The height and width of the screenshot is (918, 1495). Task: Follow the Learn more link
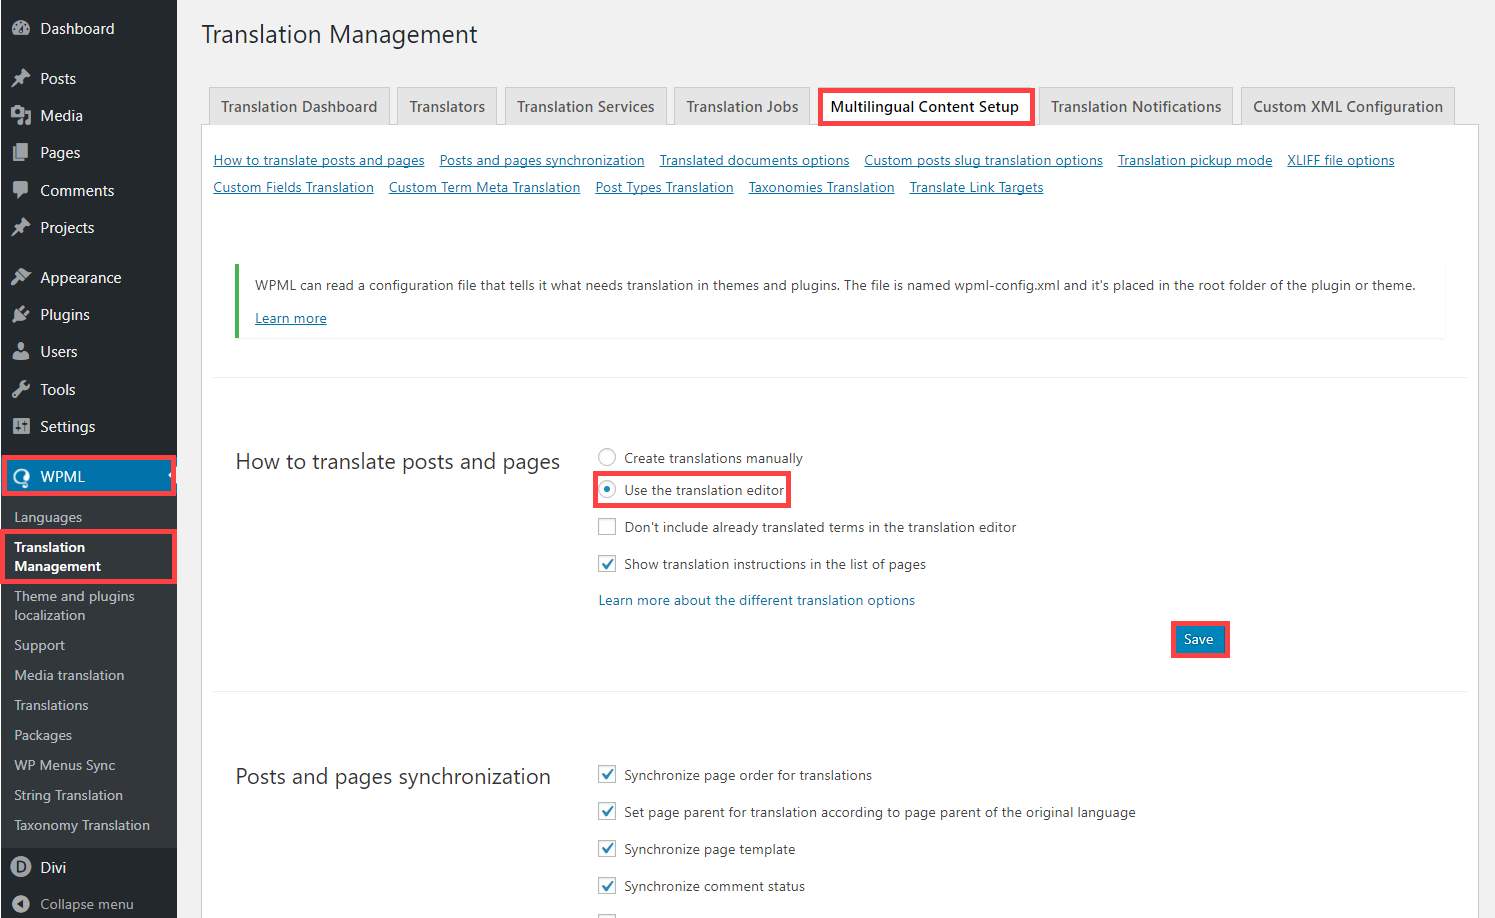[x=291, y=318]
